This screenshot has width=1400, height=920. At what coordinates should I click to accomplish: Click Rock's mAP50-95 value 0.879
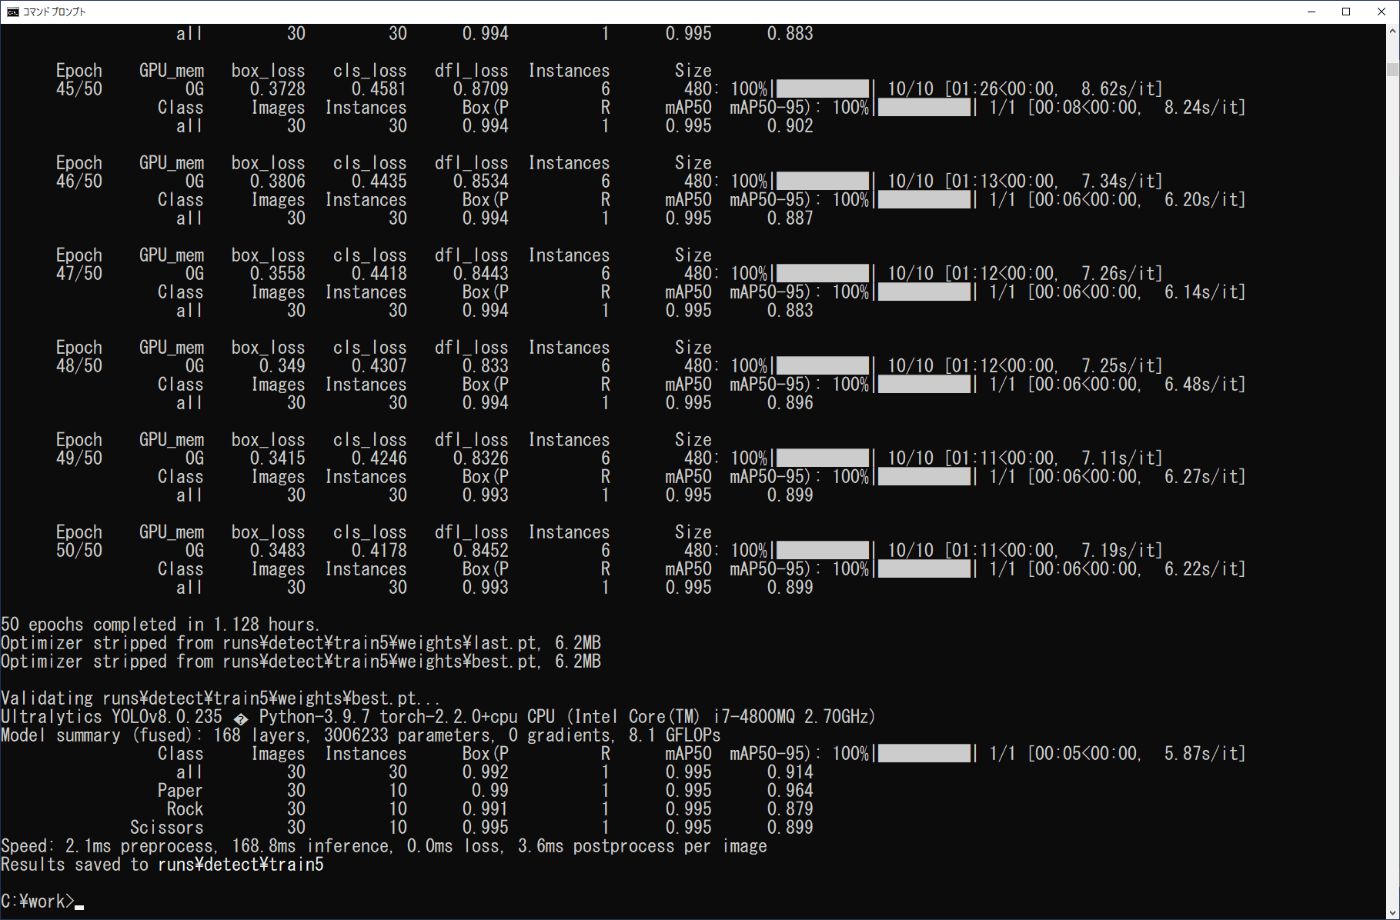click(x=790, y=808)
